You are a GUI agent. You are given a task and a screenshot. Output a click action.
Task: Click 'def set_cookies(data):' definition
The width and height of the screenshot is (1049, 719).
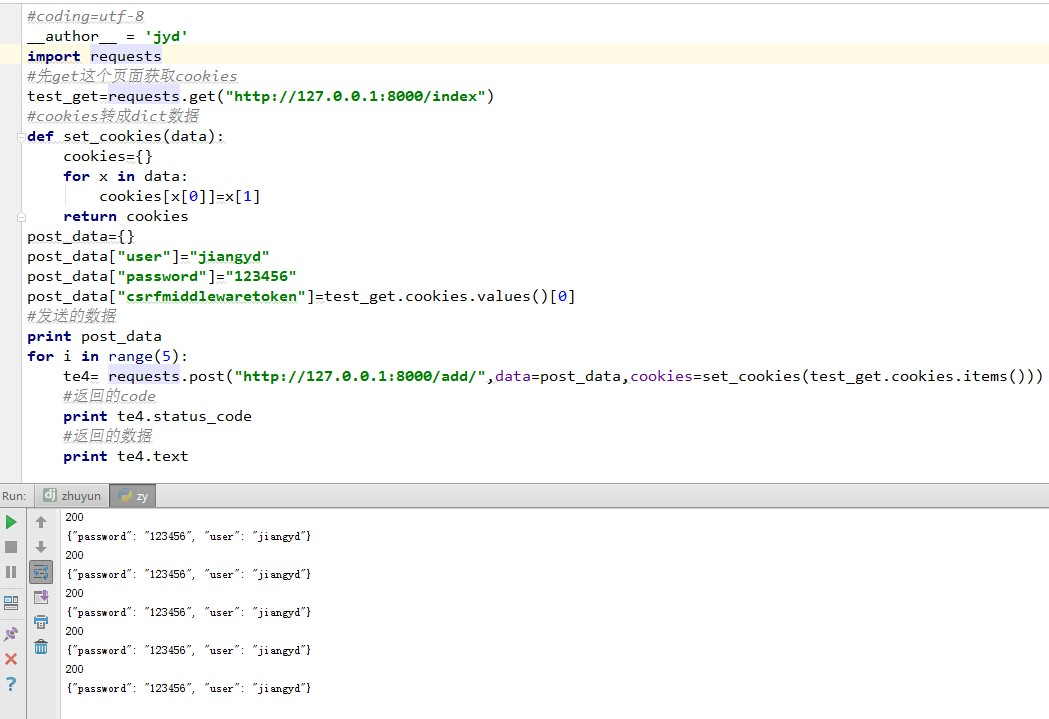[126, 136]
